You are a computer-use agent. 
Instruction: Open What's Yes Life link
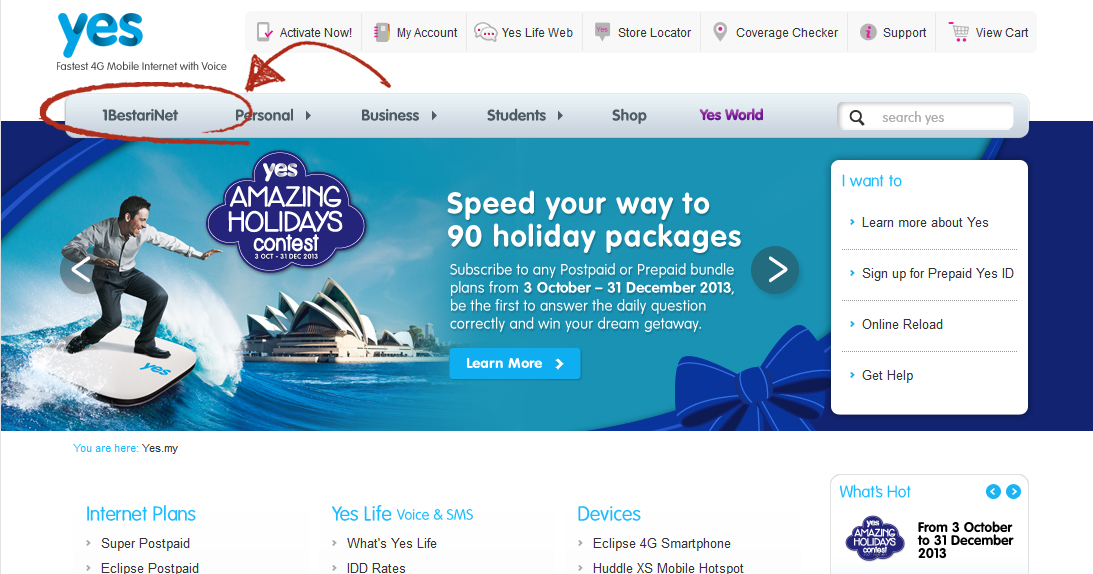[392, 543]
